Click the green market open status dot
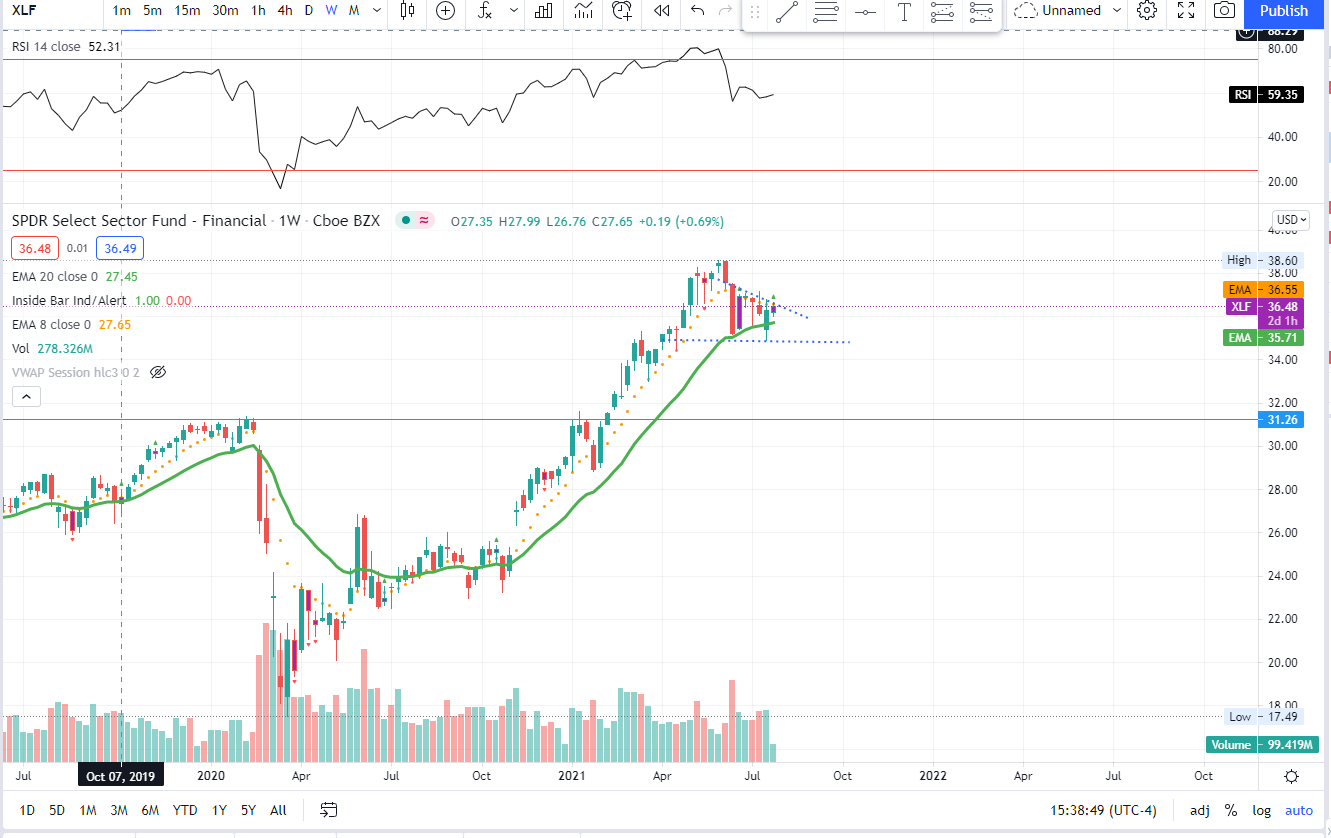Screen dimensions: 1331x838 tap(406, 221)
